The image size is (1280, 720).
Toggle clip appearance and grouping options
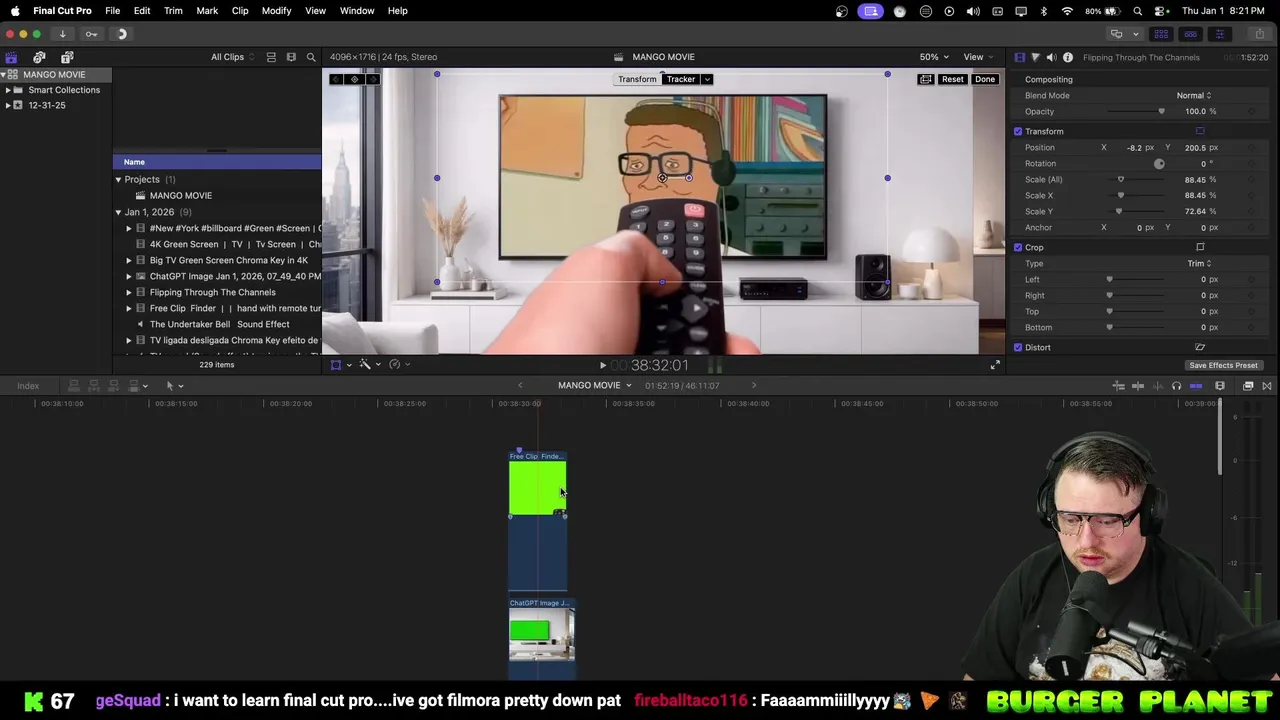(x=271, y=57)
